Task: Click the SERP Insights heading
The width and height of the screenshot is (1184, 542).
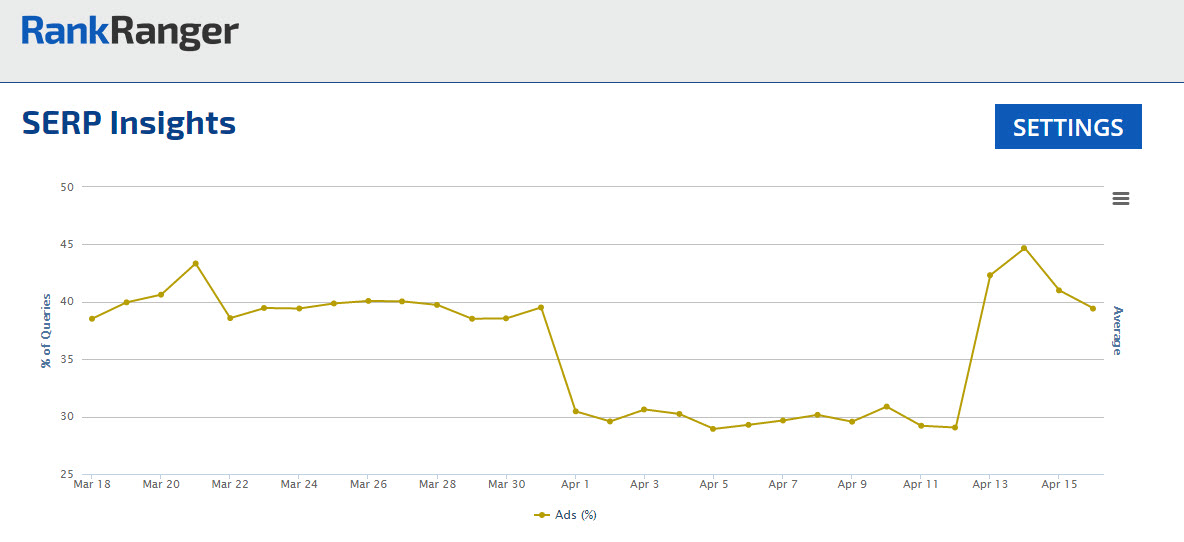Action: click(x=129, y=123)
